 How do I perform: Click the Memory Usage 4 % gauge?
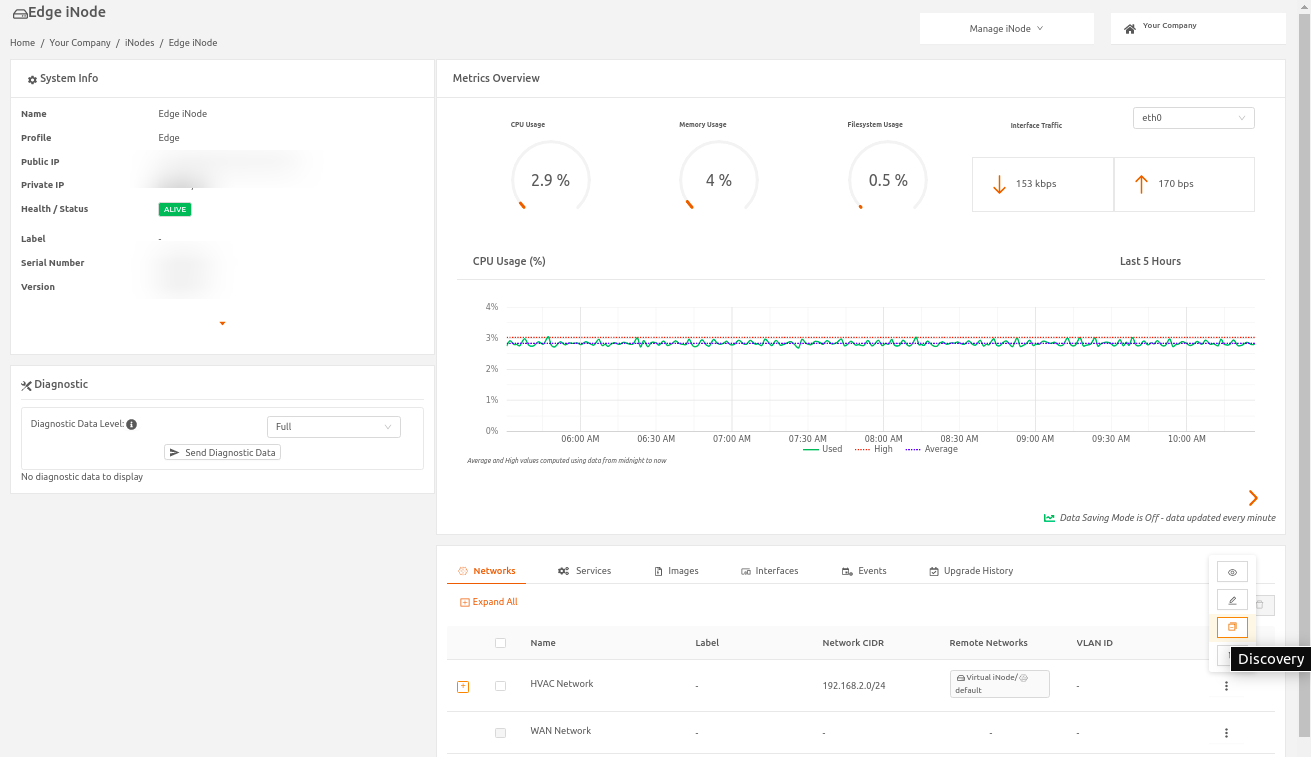coord(718,178)
